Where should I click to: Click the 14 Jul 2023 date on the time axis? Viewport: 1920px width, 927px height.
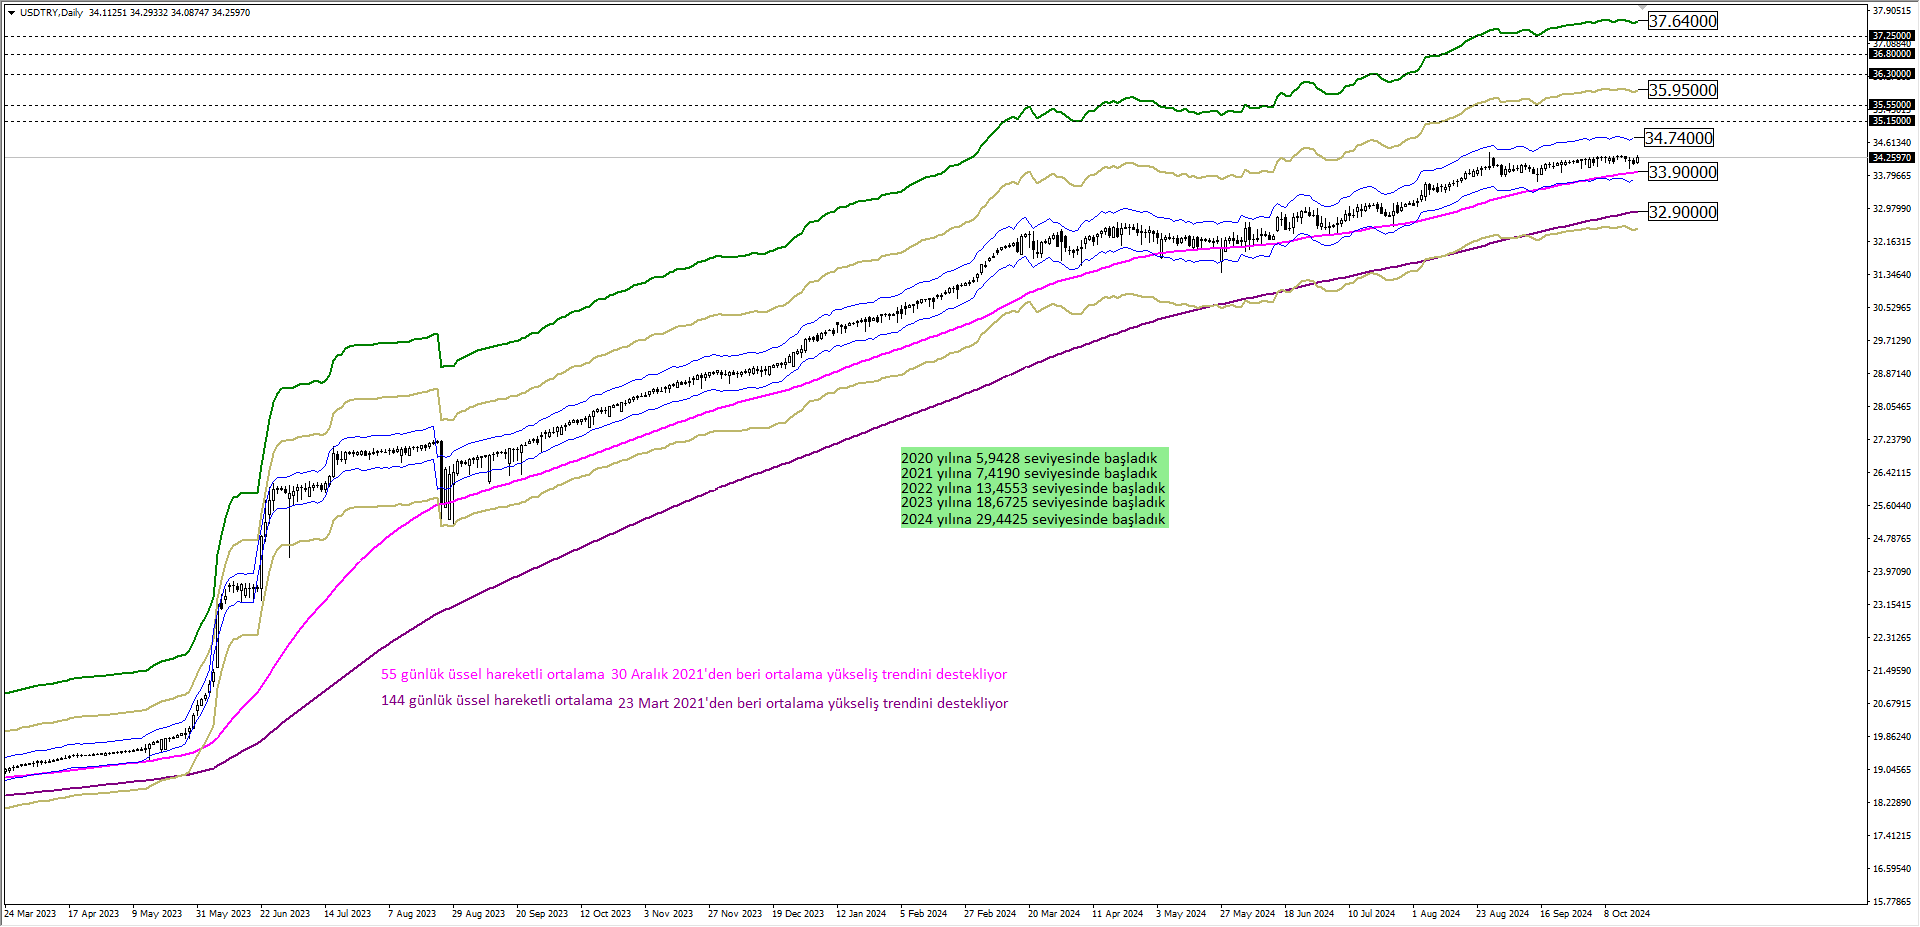[x=347, y=914]
